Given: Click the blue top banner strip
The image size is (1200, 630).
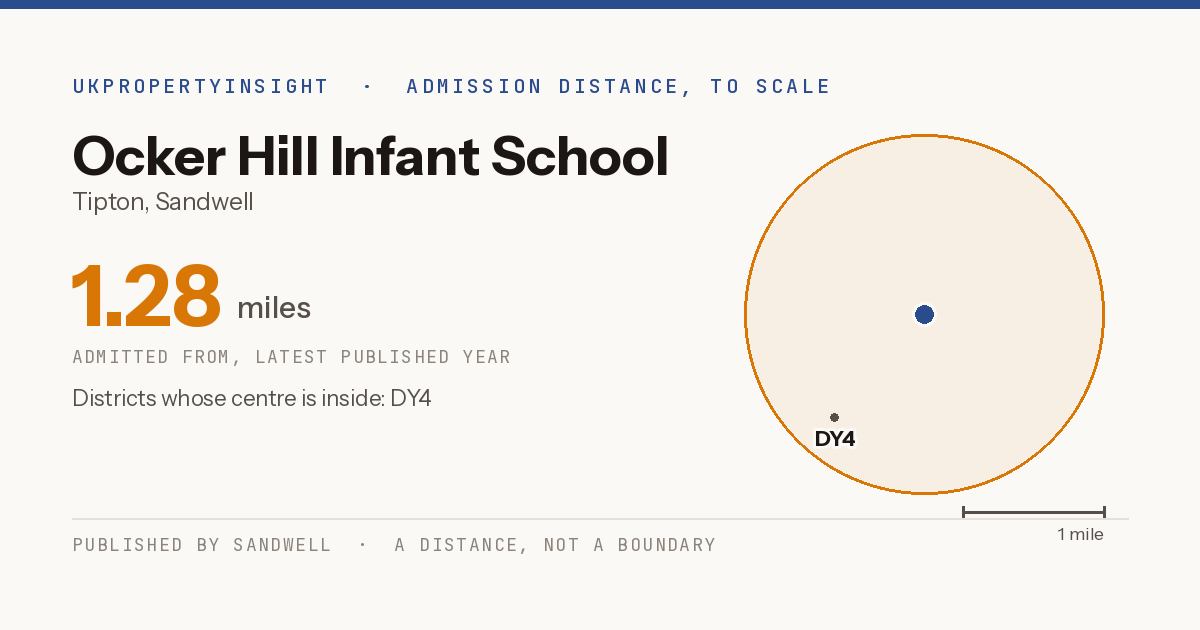Looking at the screenshot, I should click(600, 4).
